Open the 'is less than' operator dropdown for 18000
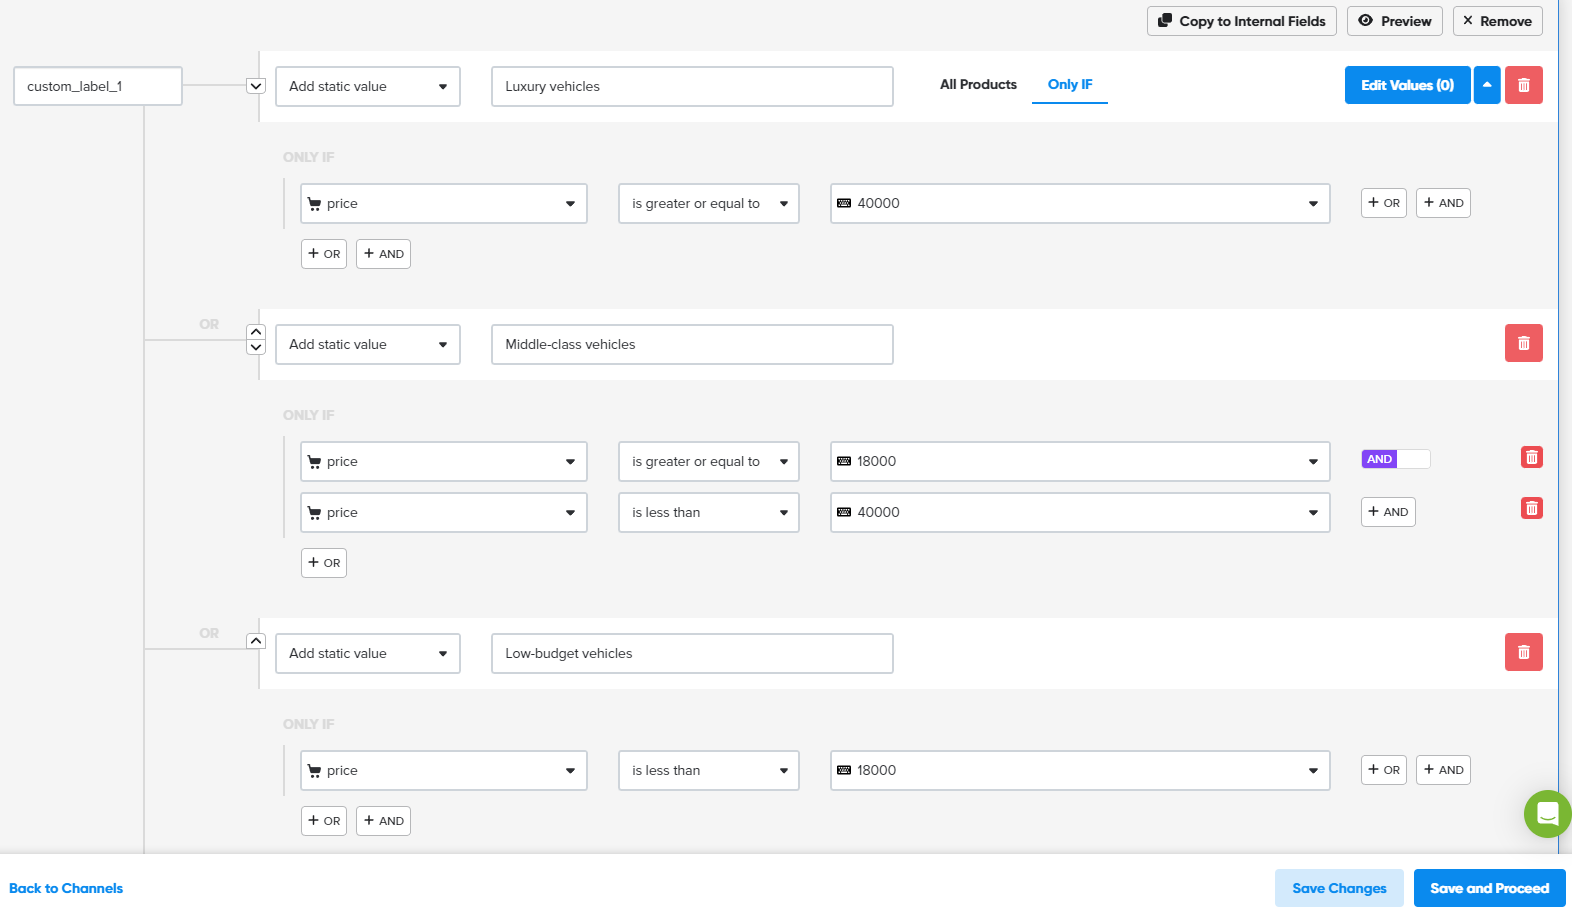 click(x=708, y=770)
